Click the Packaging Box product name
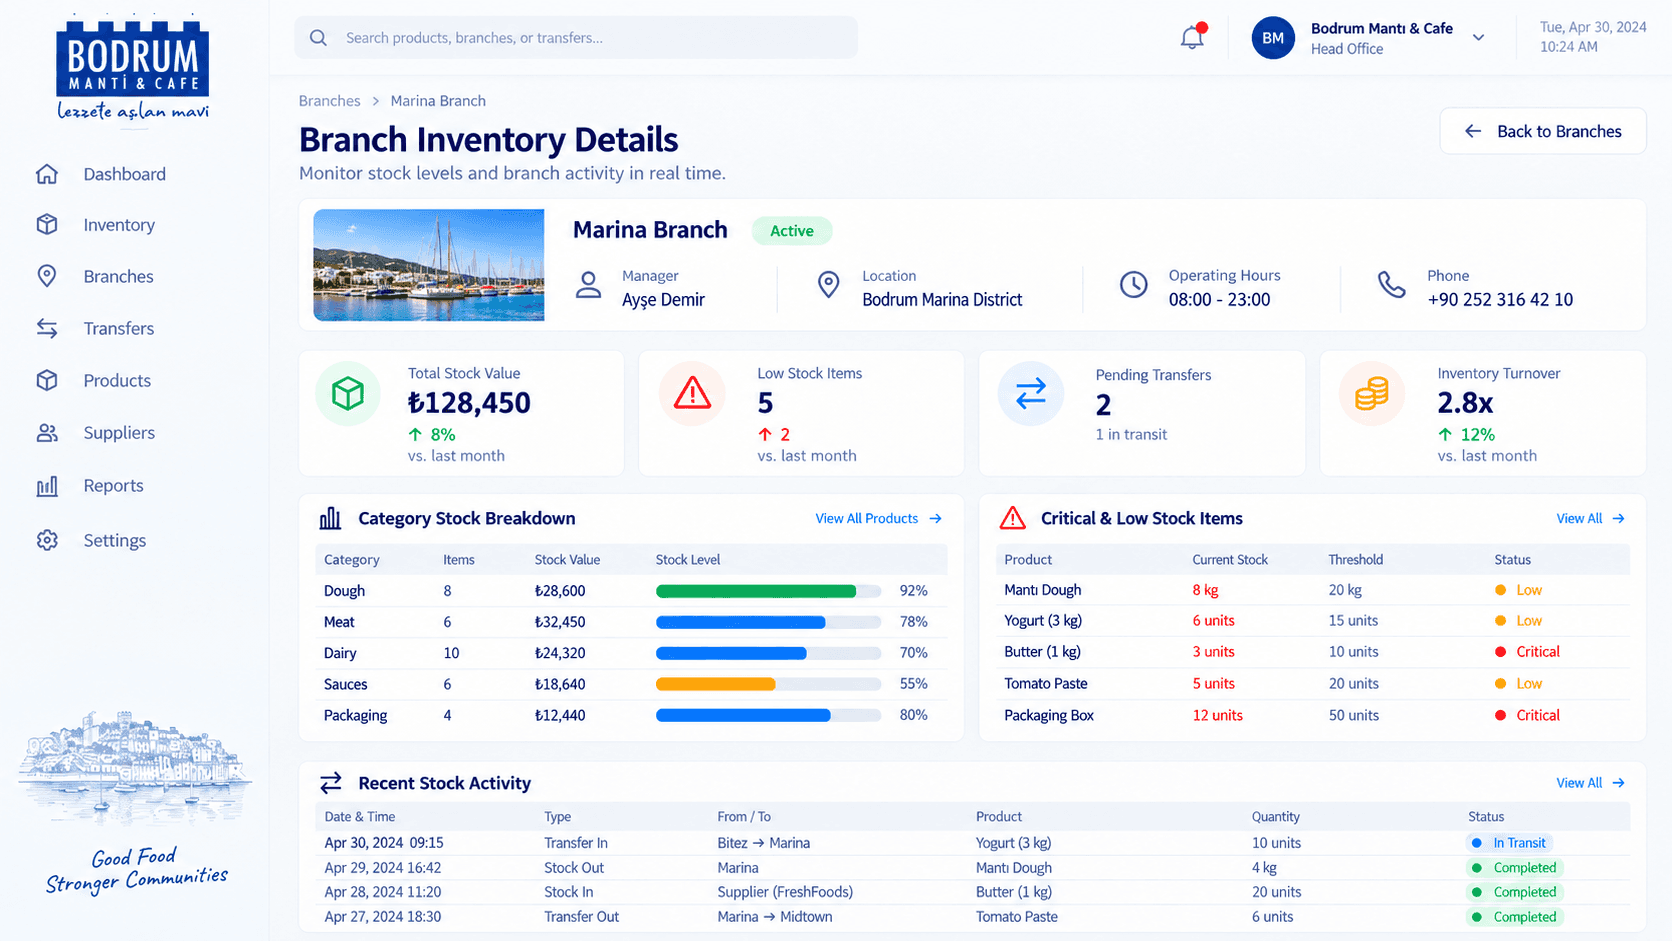Image resolution: width=1672 pixels, height=941 pixels. click(x=1049, y=715)
